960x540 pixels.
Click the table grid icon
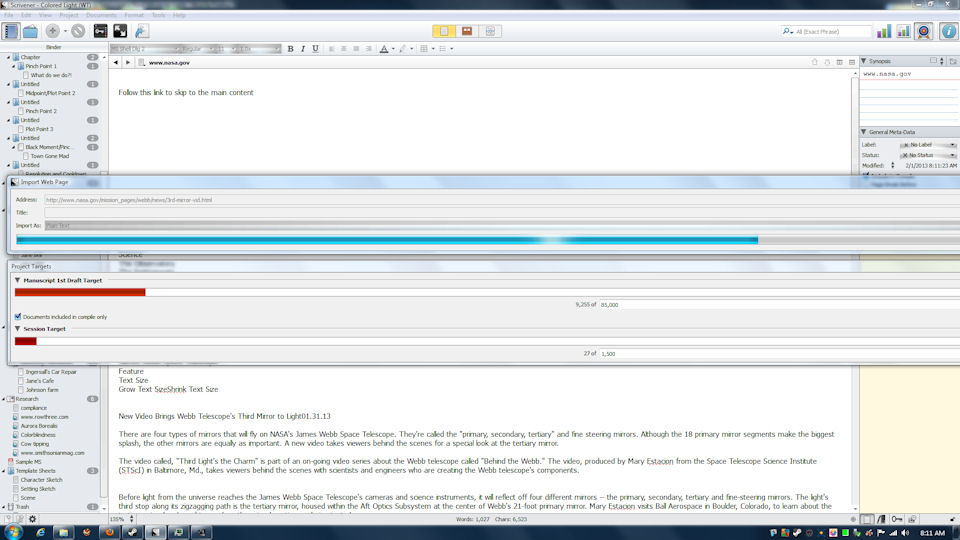click(x=424, y=49)
